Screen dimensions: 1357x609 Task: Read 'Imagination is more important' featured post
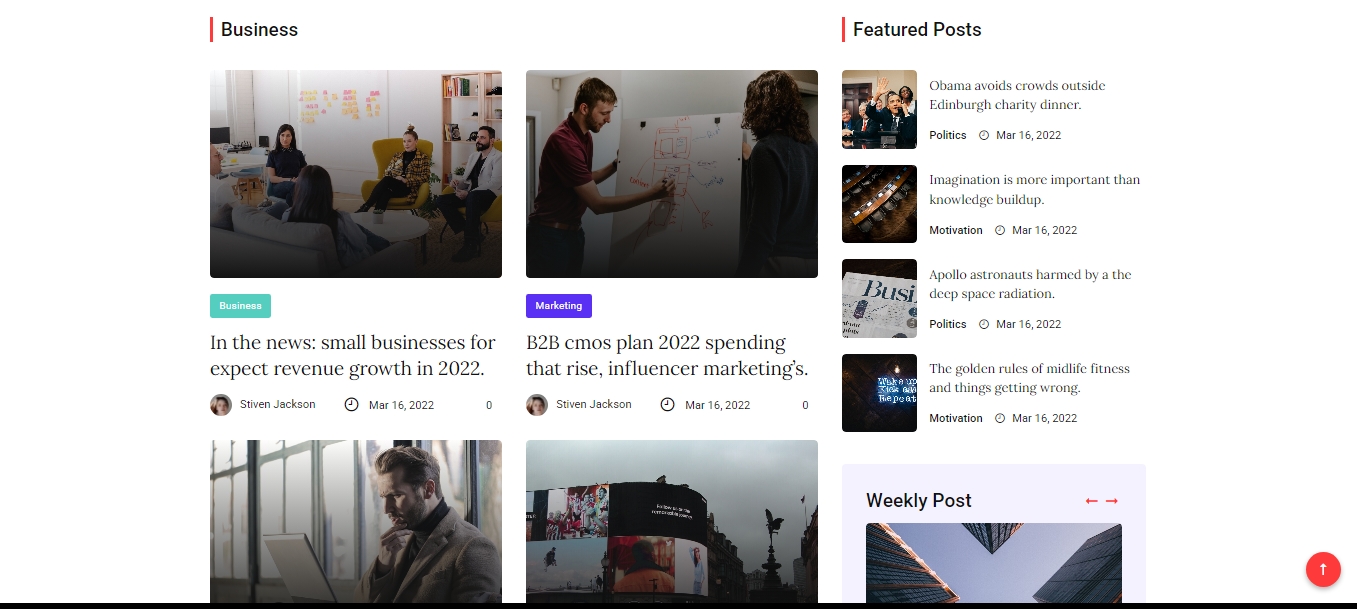coord(1034,190)
